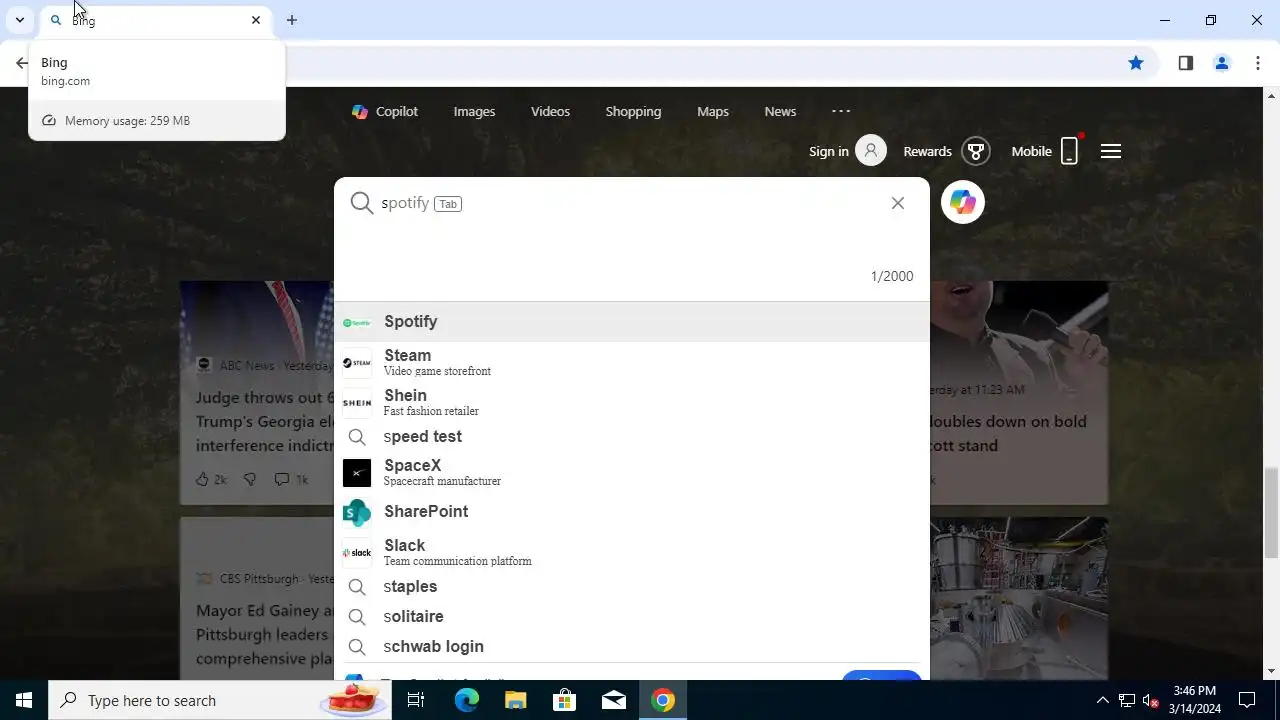Image resolution: width=1280 pixels, height=720 pixels.
Task: Select the SharePoint suggestion
Action: [632, 512]
